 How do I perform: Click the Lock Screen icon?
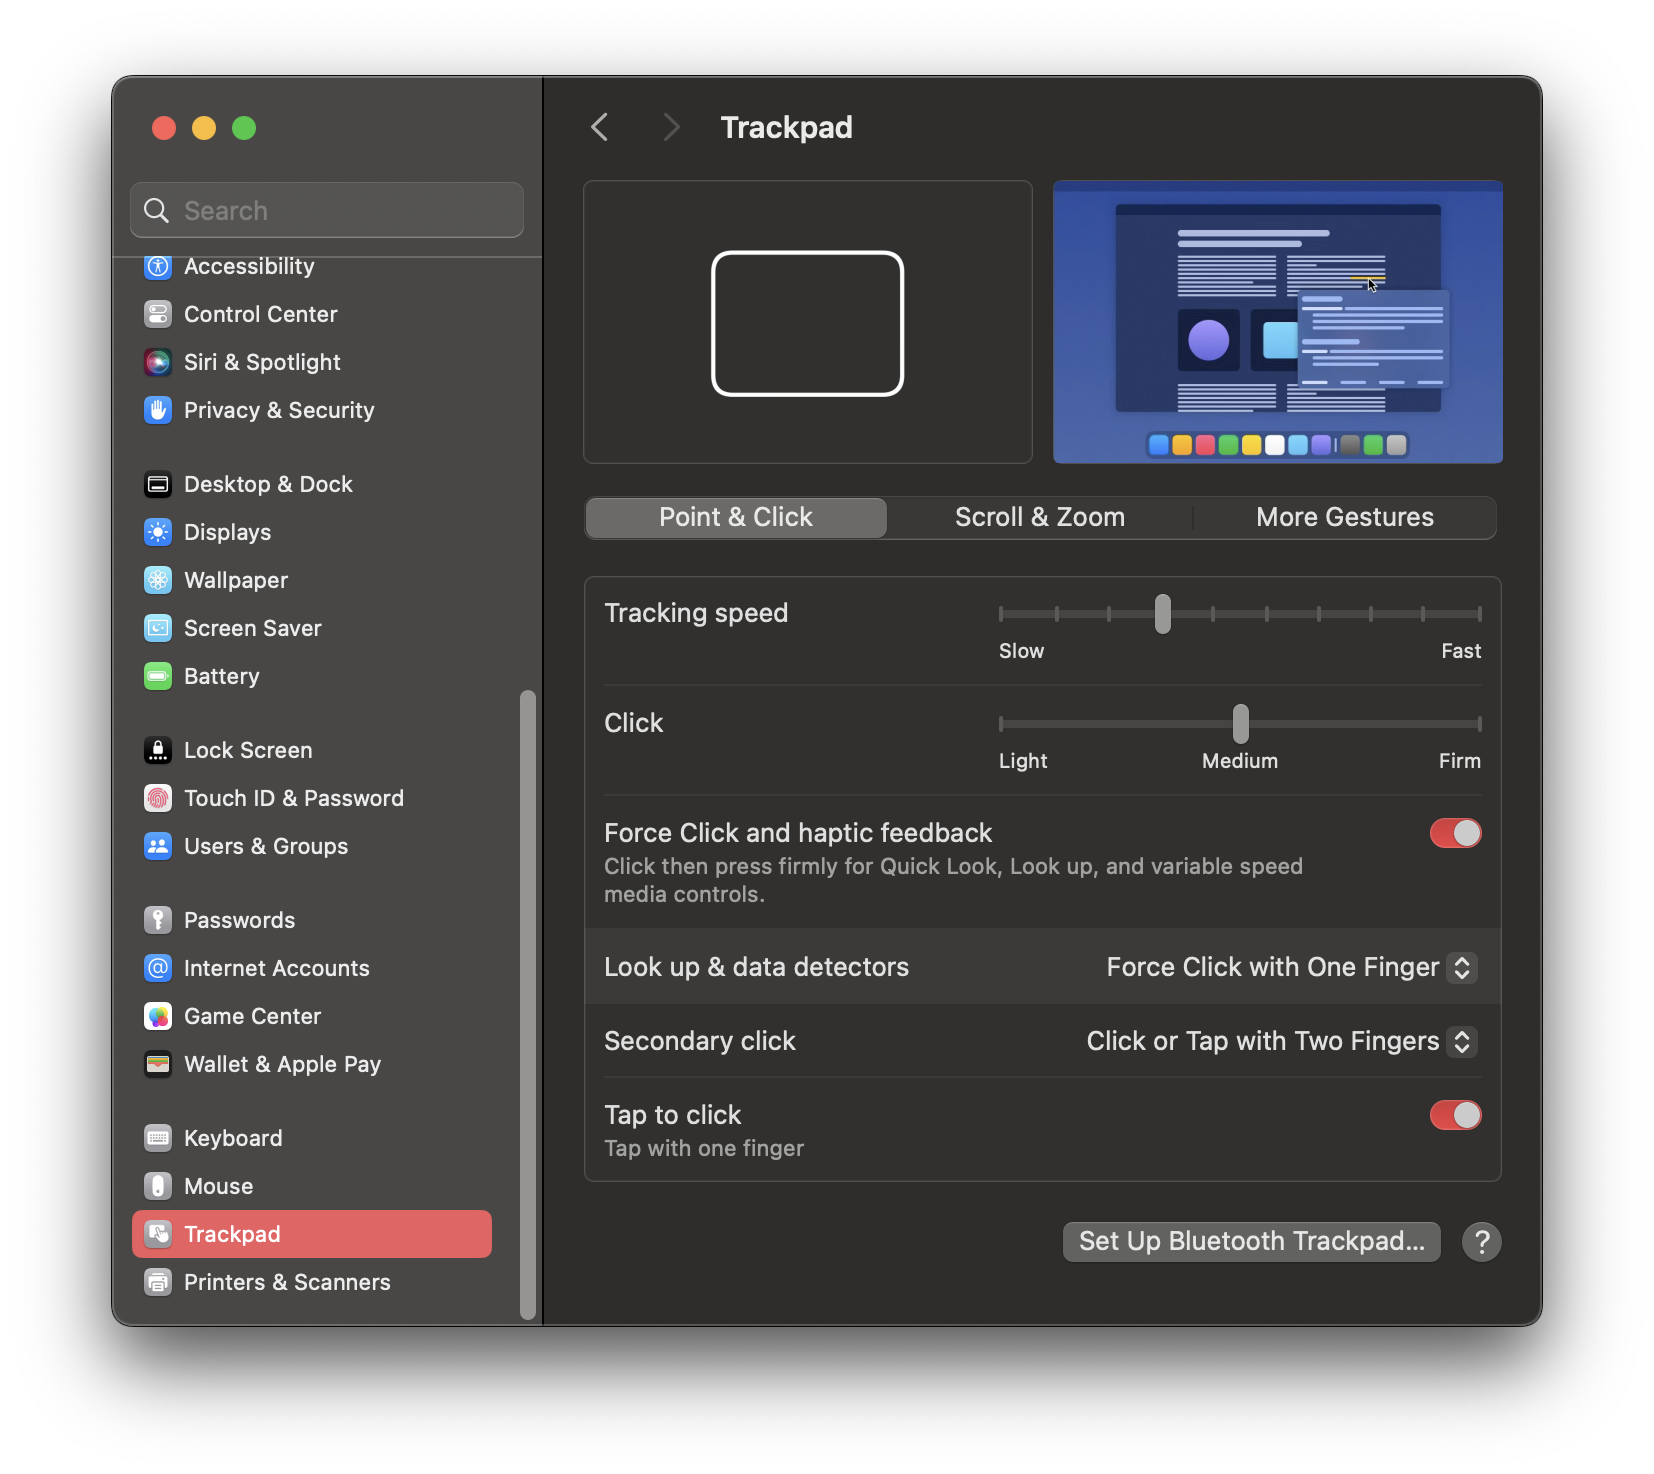tap(158, 750)
